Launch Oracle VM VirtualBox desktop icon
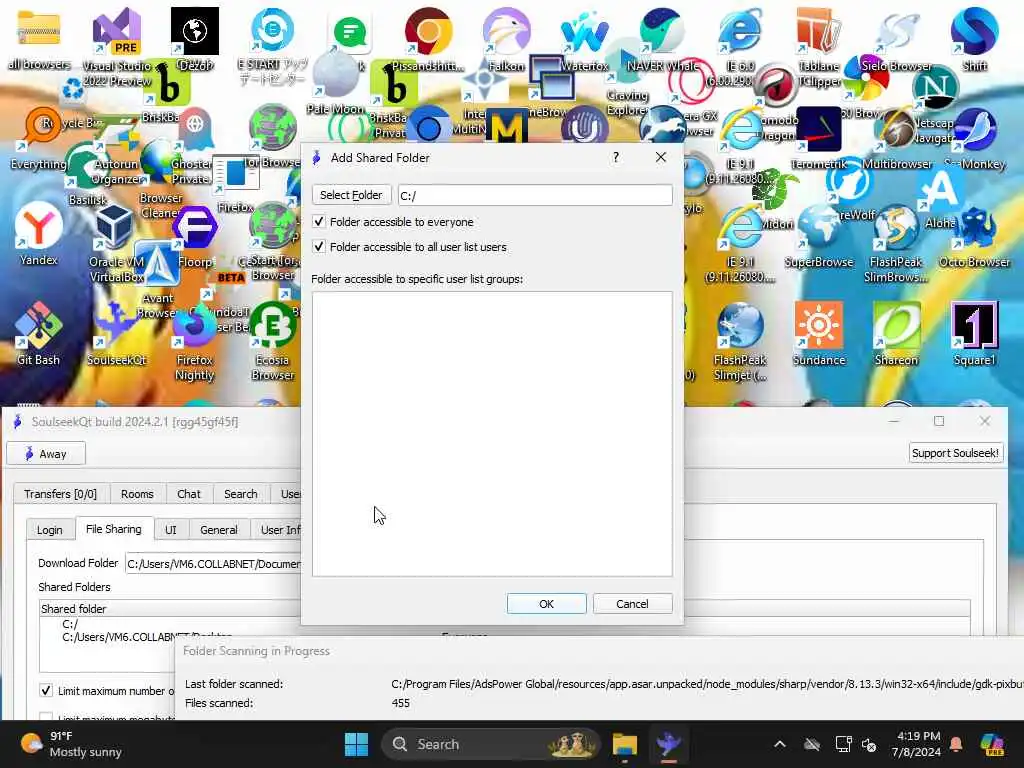 pos(116,243)
